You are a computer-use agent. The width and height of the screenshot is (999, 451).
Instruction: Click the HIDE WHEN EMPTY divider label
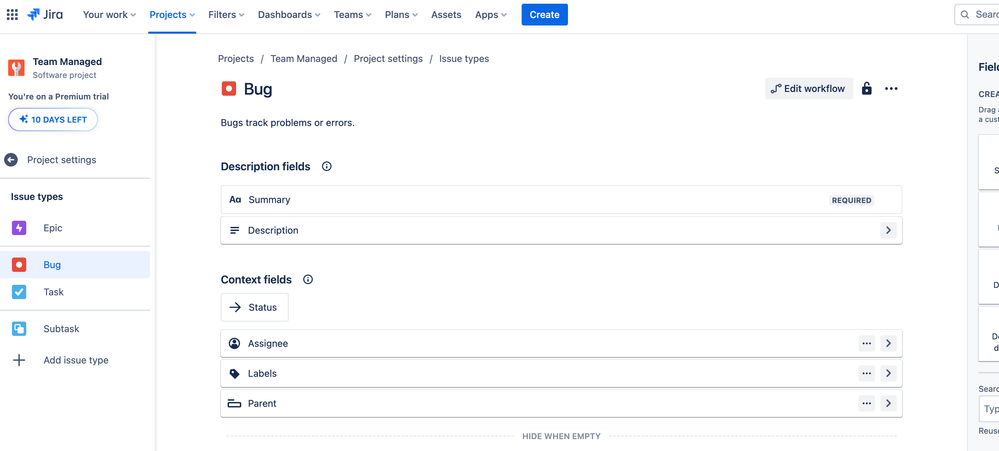click(561, 436)
